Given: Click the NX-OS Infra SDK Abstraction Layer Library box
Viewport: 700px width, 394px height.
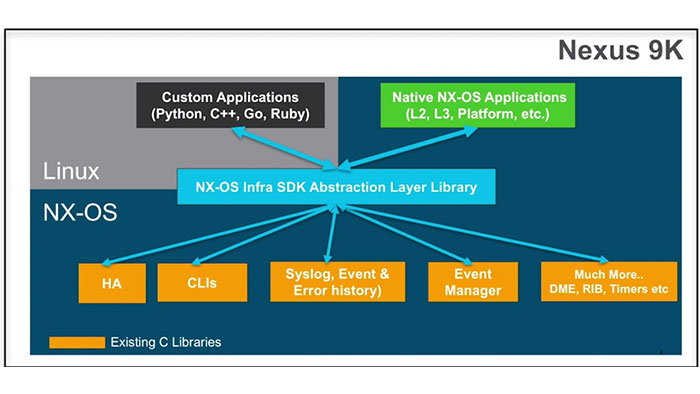Looking at the screenshot, I should point(336,187).
